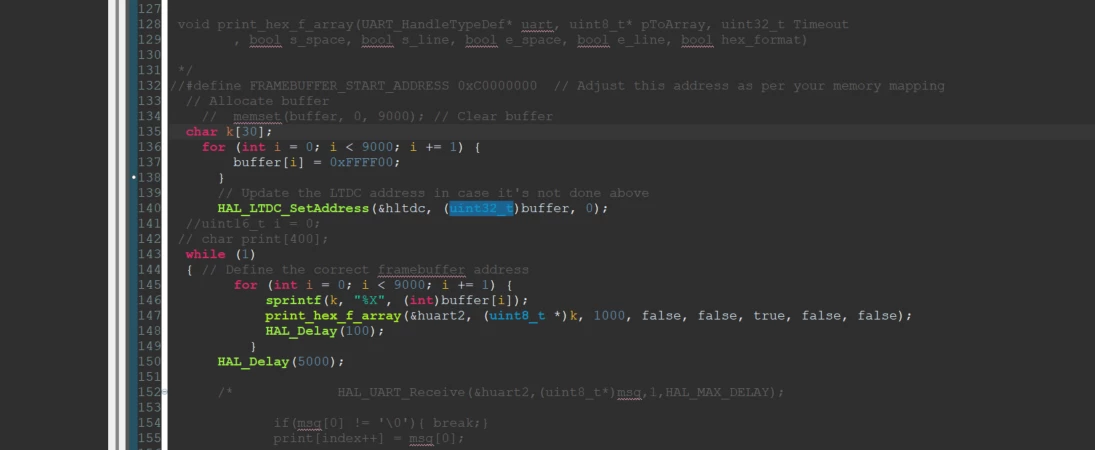Viewport: 1095px width, 450px height.
Task: Click the // Allocate buffer comment
Action: pos(258,101)
